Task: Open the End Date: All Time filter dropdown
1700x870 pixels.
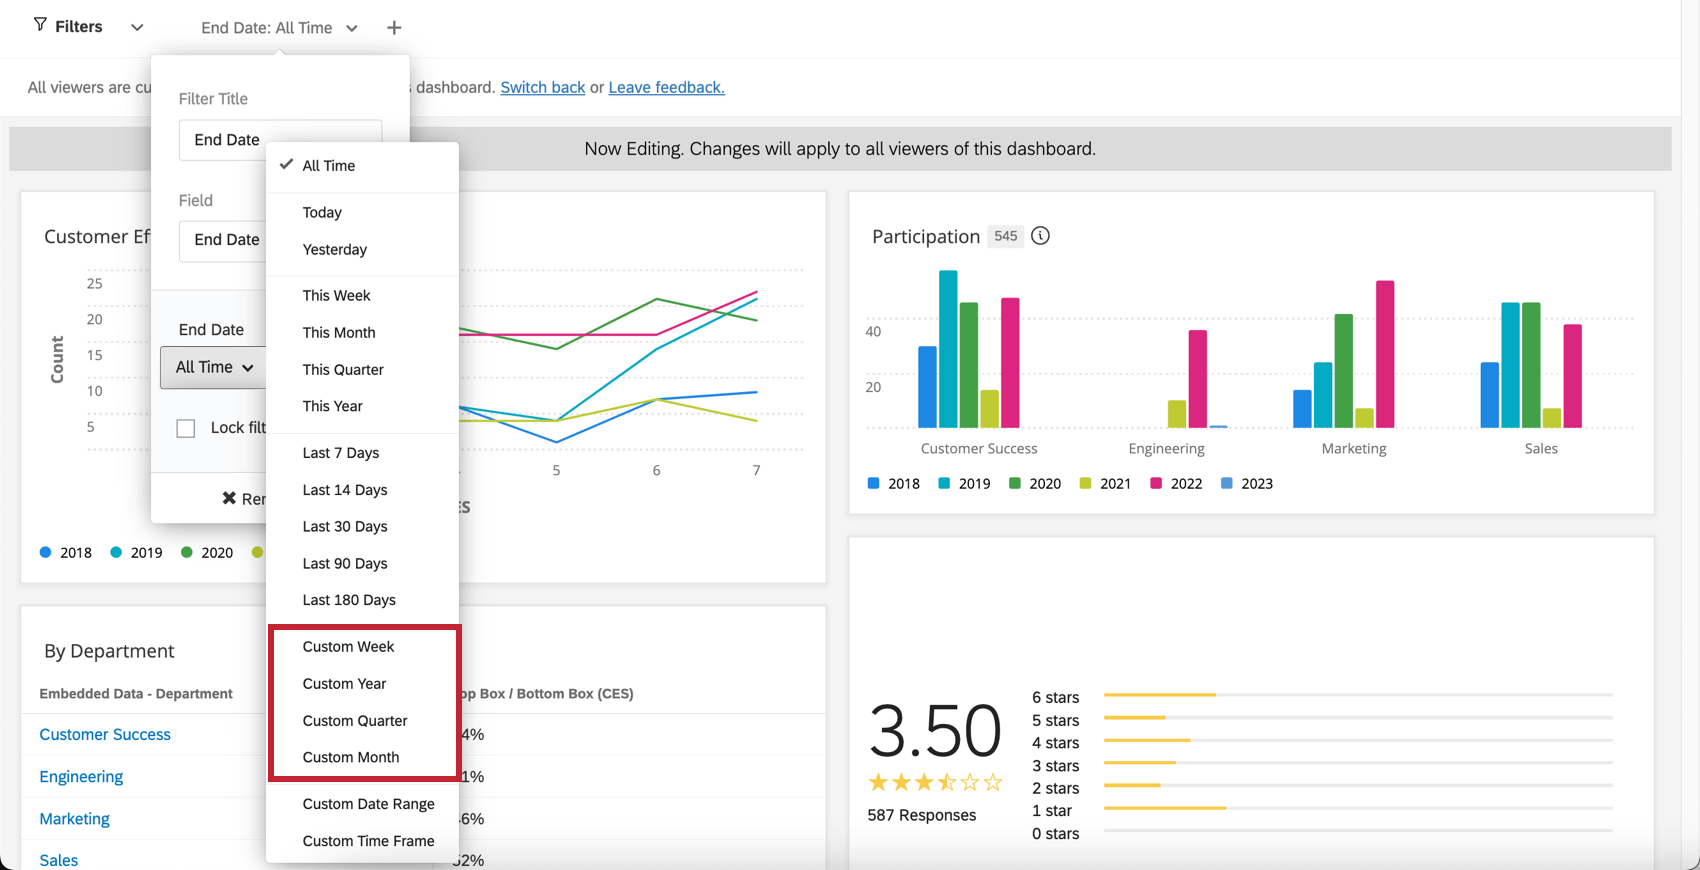Action: (x=278, y=28)
